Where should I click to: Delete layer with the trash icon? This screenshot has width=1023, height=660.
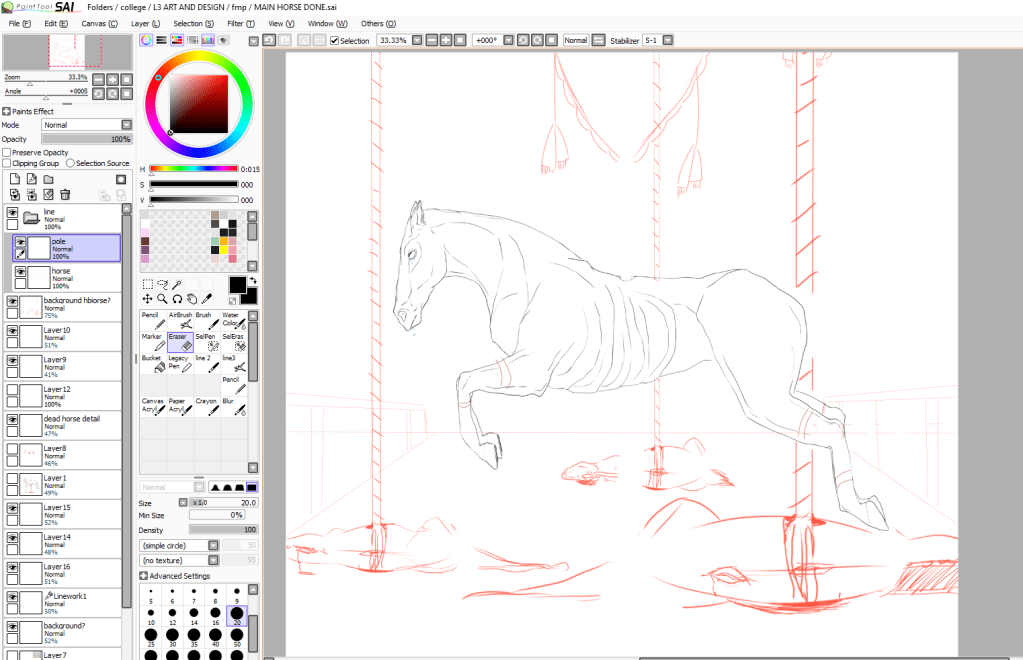pyautogui.click(x=65, y=194)
